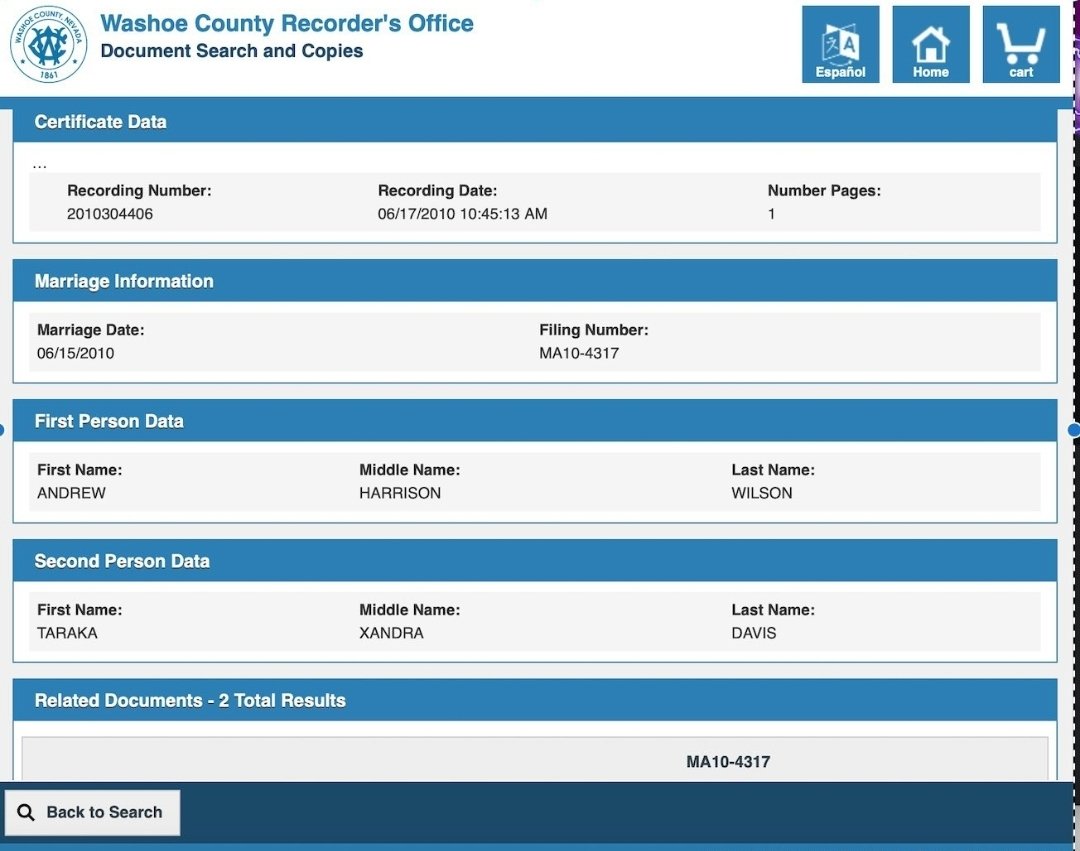The width and height of the screenshot is (1080, 851).
Task: Select the Number Pages value 1
Action: pyautogui.click(x=771, y=214)
